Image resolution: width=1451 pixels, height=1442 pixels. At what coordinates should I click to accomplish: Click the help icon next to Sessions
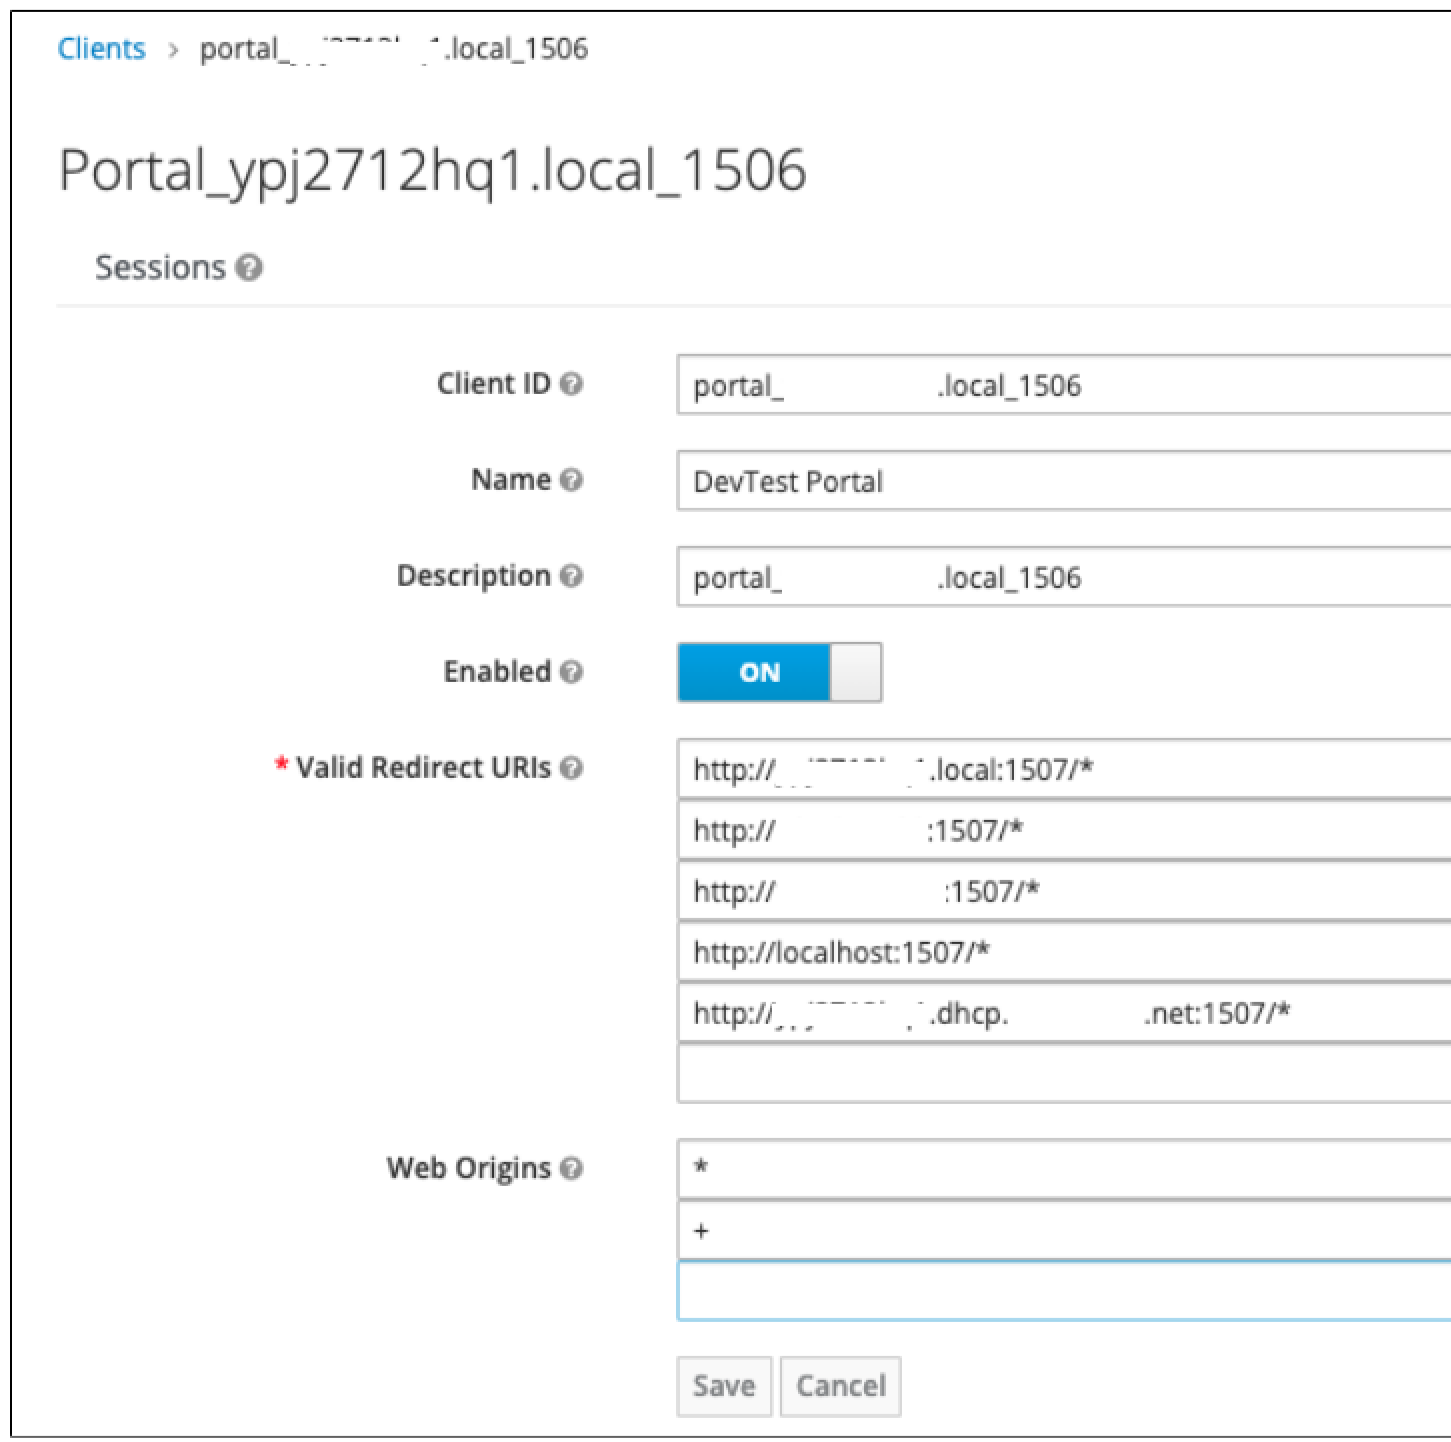click(x=250, y=268)
